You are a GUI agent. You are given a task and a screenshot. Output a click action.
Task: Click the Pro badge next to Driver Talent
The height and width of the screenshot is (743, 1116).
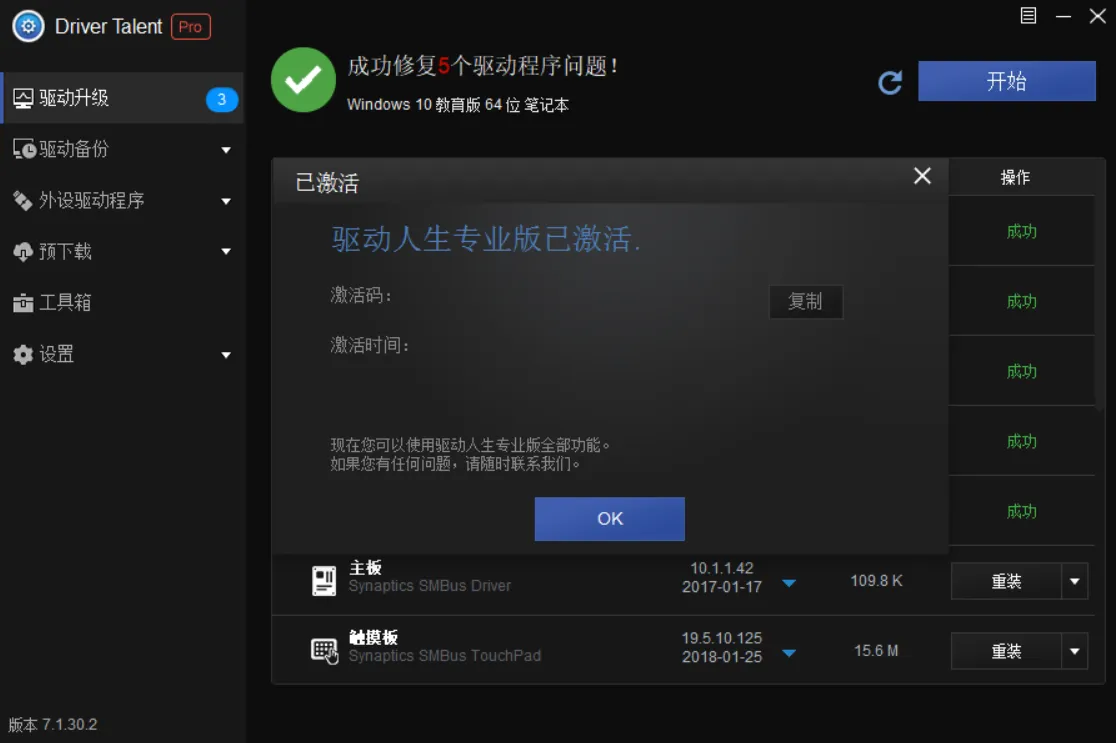pyautogui.click(x=191, y=26)
